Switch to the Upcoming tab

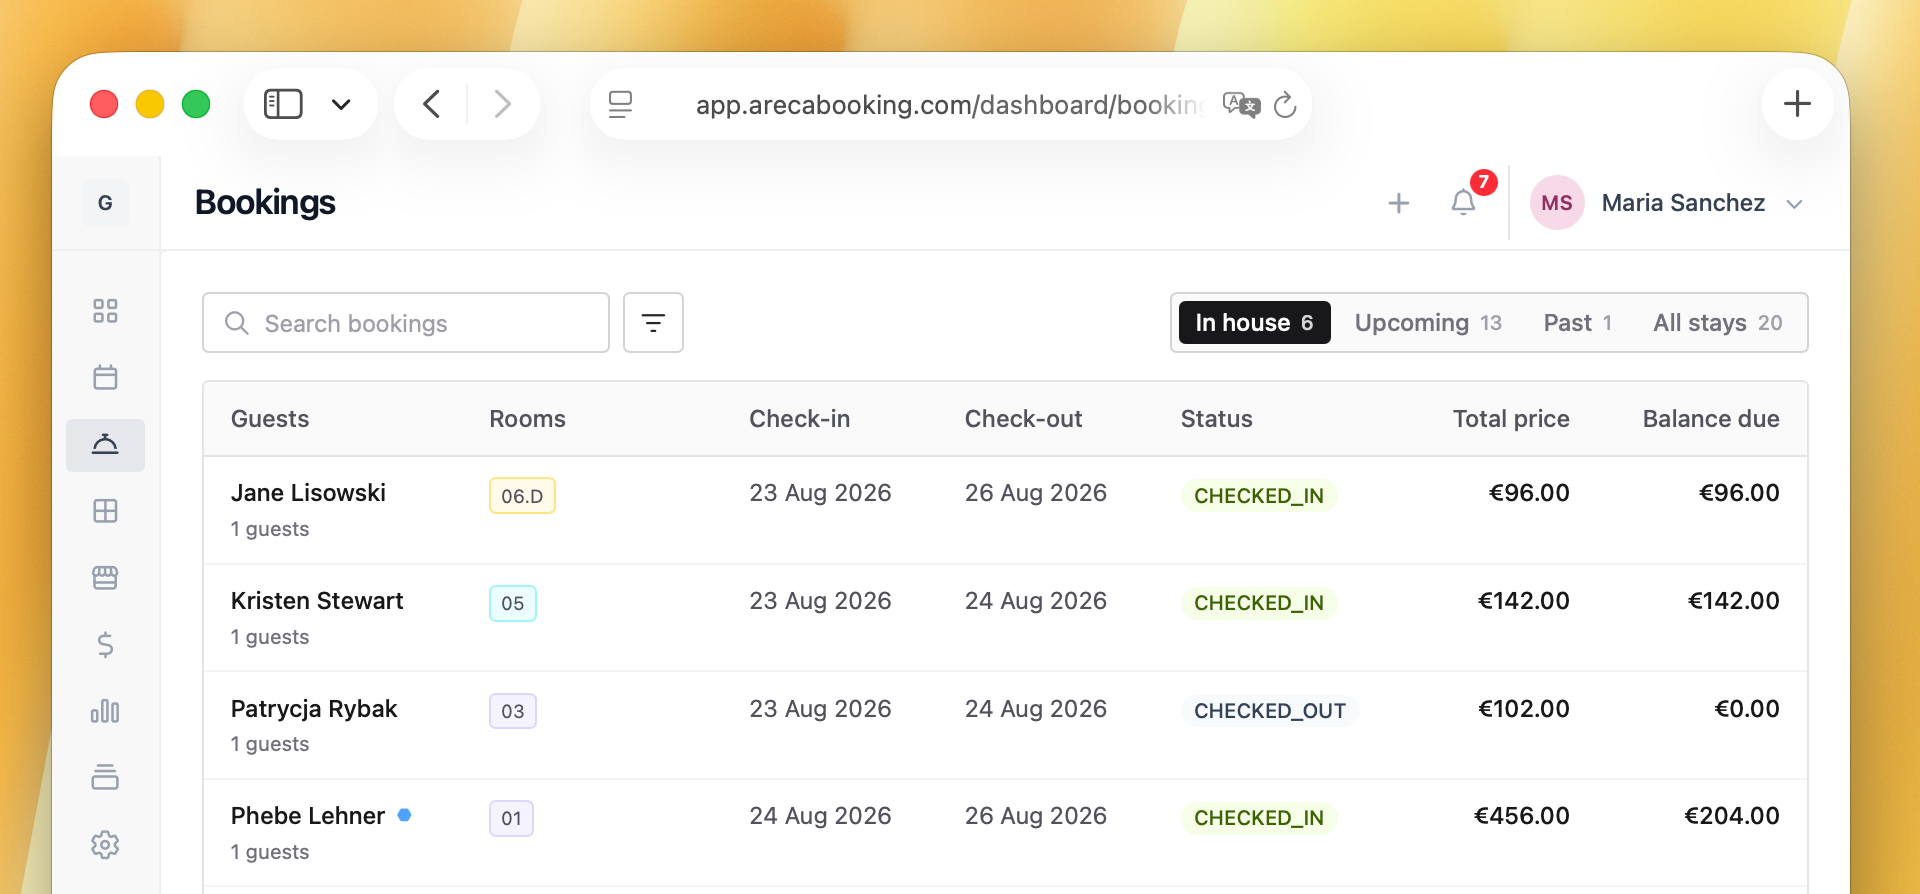click(1428, 322)
